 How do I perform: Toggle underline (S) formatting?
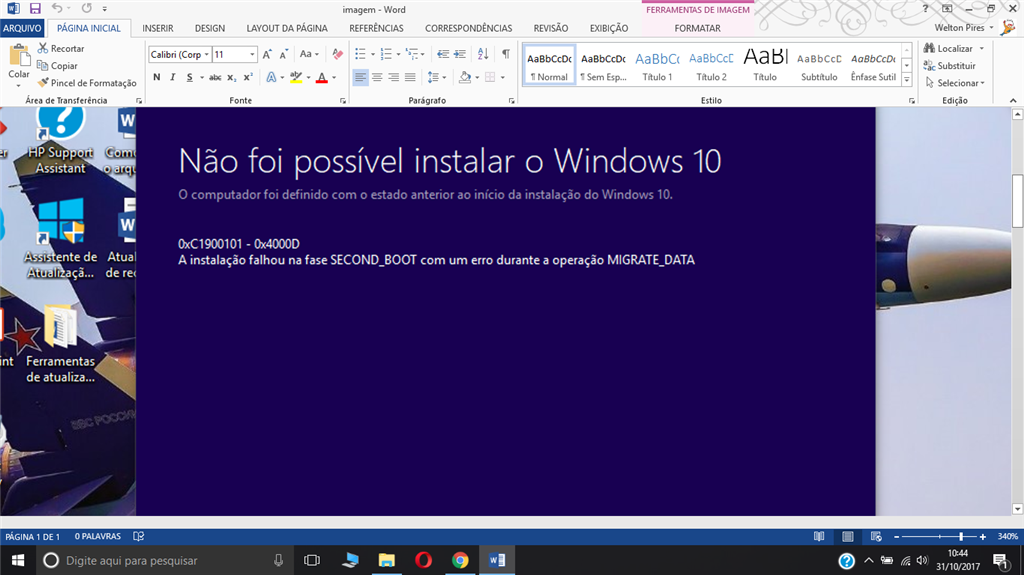tap(189, 77)
